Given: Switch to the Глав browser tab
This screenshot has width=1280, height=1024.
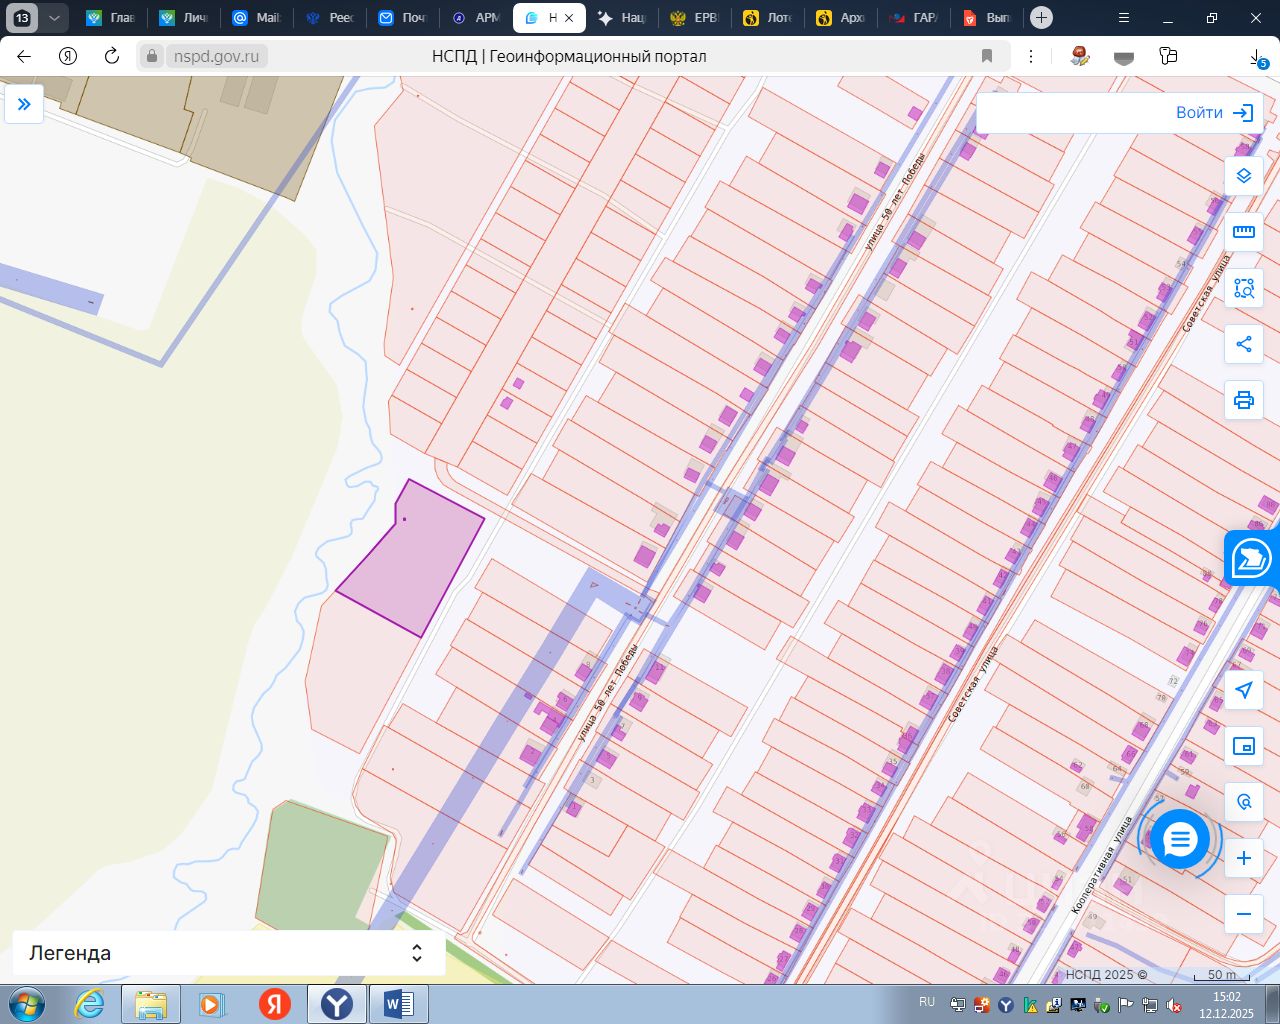Looking at the screenshot, I should [x=110, y=18].
